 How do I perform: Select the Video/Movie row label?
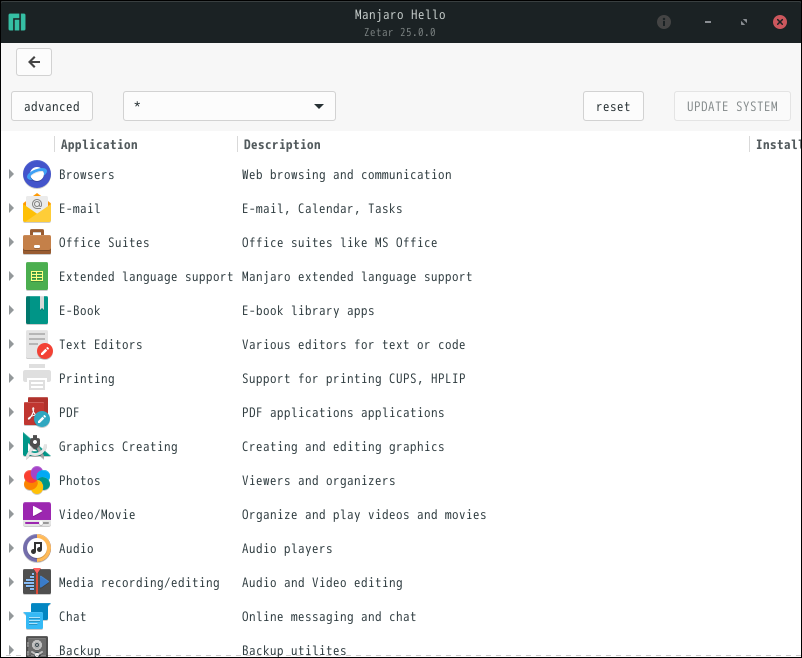[97, 514]
